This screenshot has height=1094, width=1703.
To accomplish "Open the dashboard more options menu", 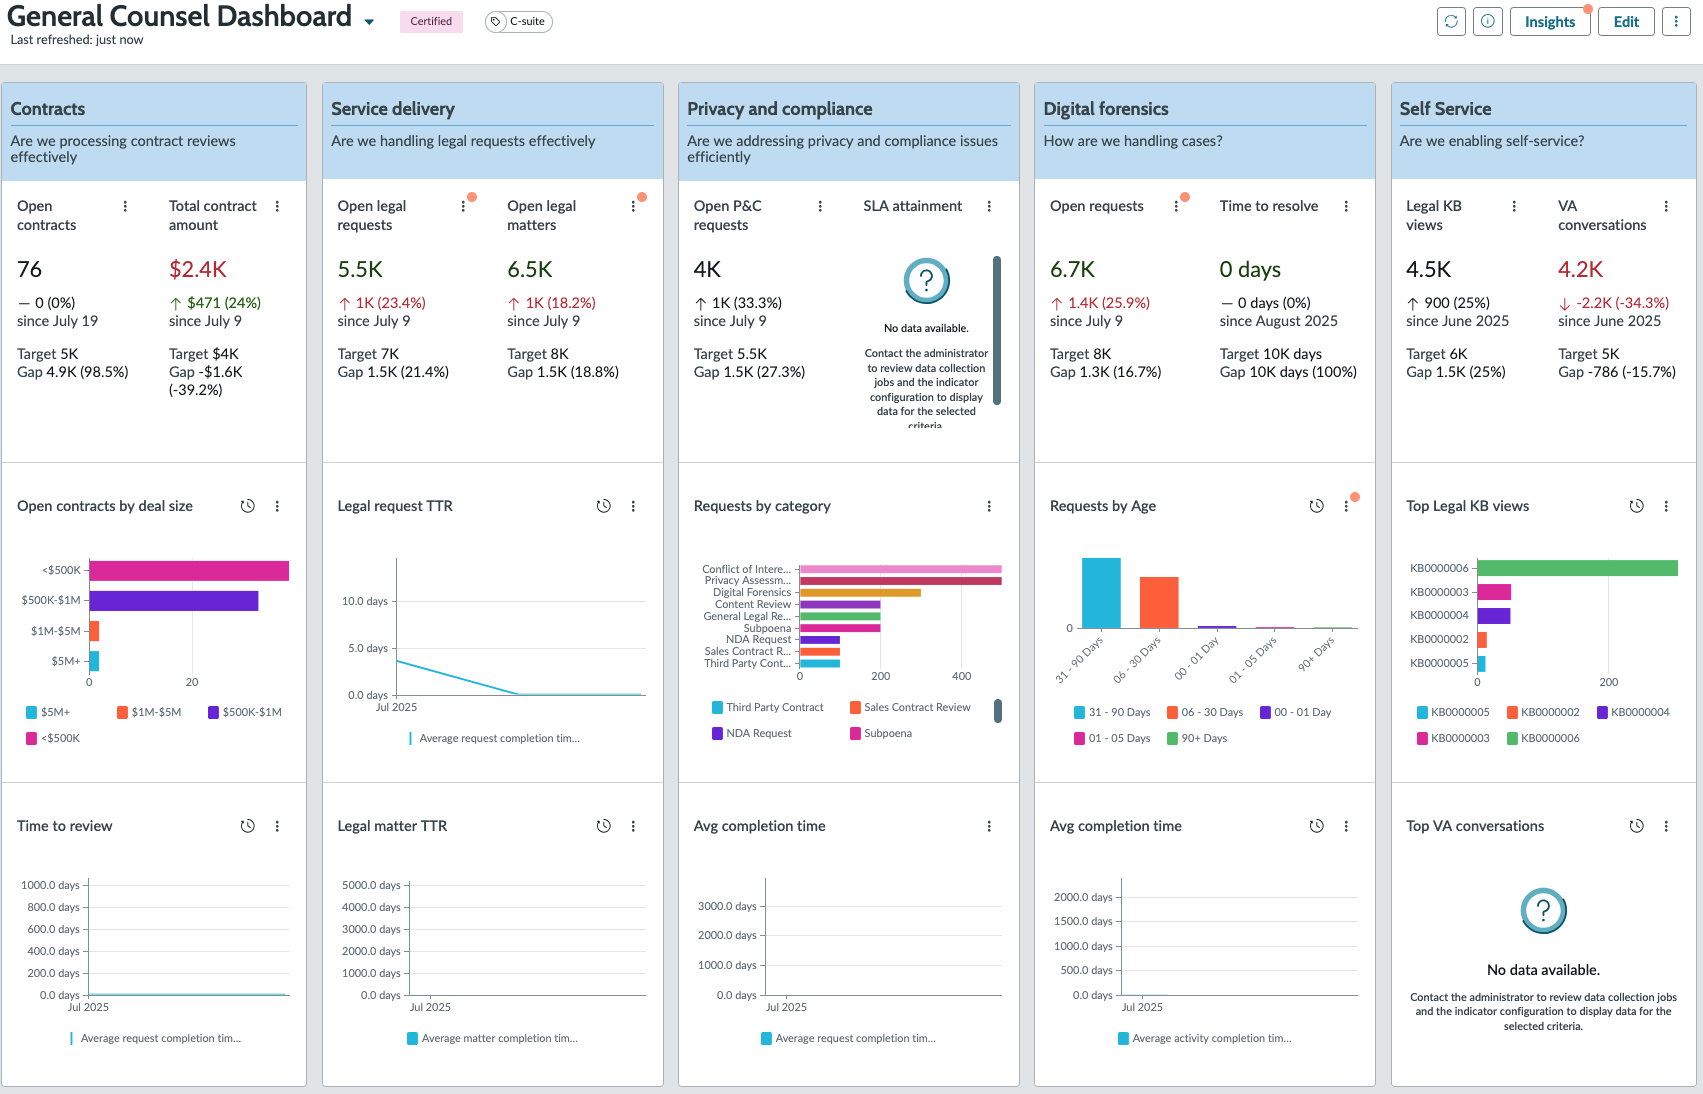I will (x=1676, y=21).
